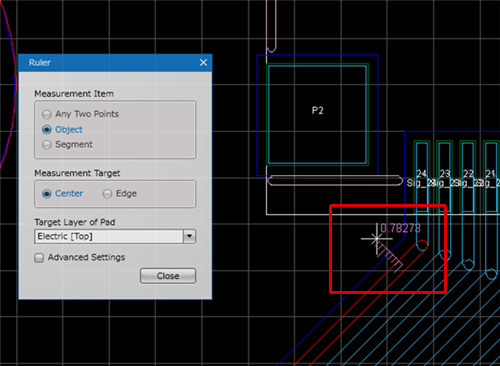Set measurement target to Center
Image resolution: width=500 pixels, height=366 pixels.
coord(47,194)
